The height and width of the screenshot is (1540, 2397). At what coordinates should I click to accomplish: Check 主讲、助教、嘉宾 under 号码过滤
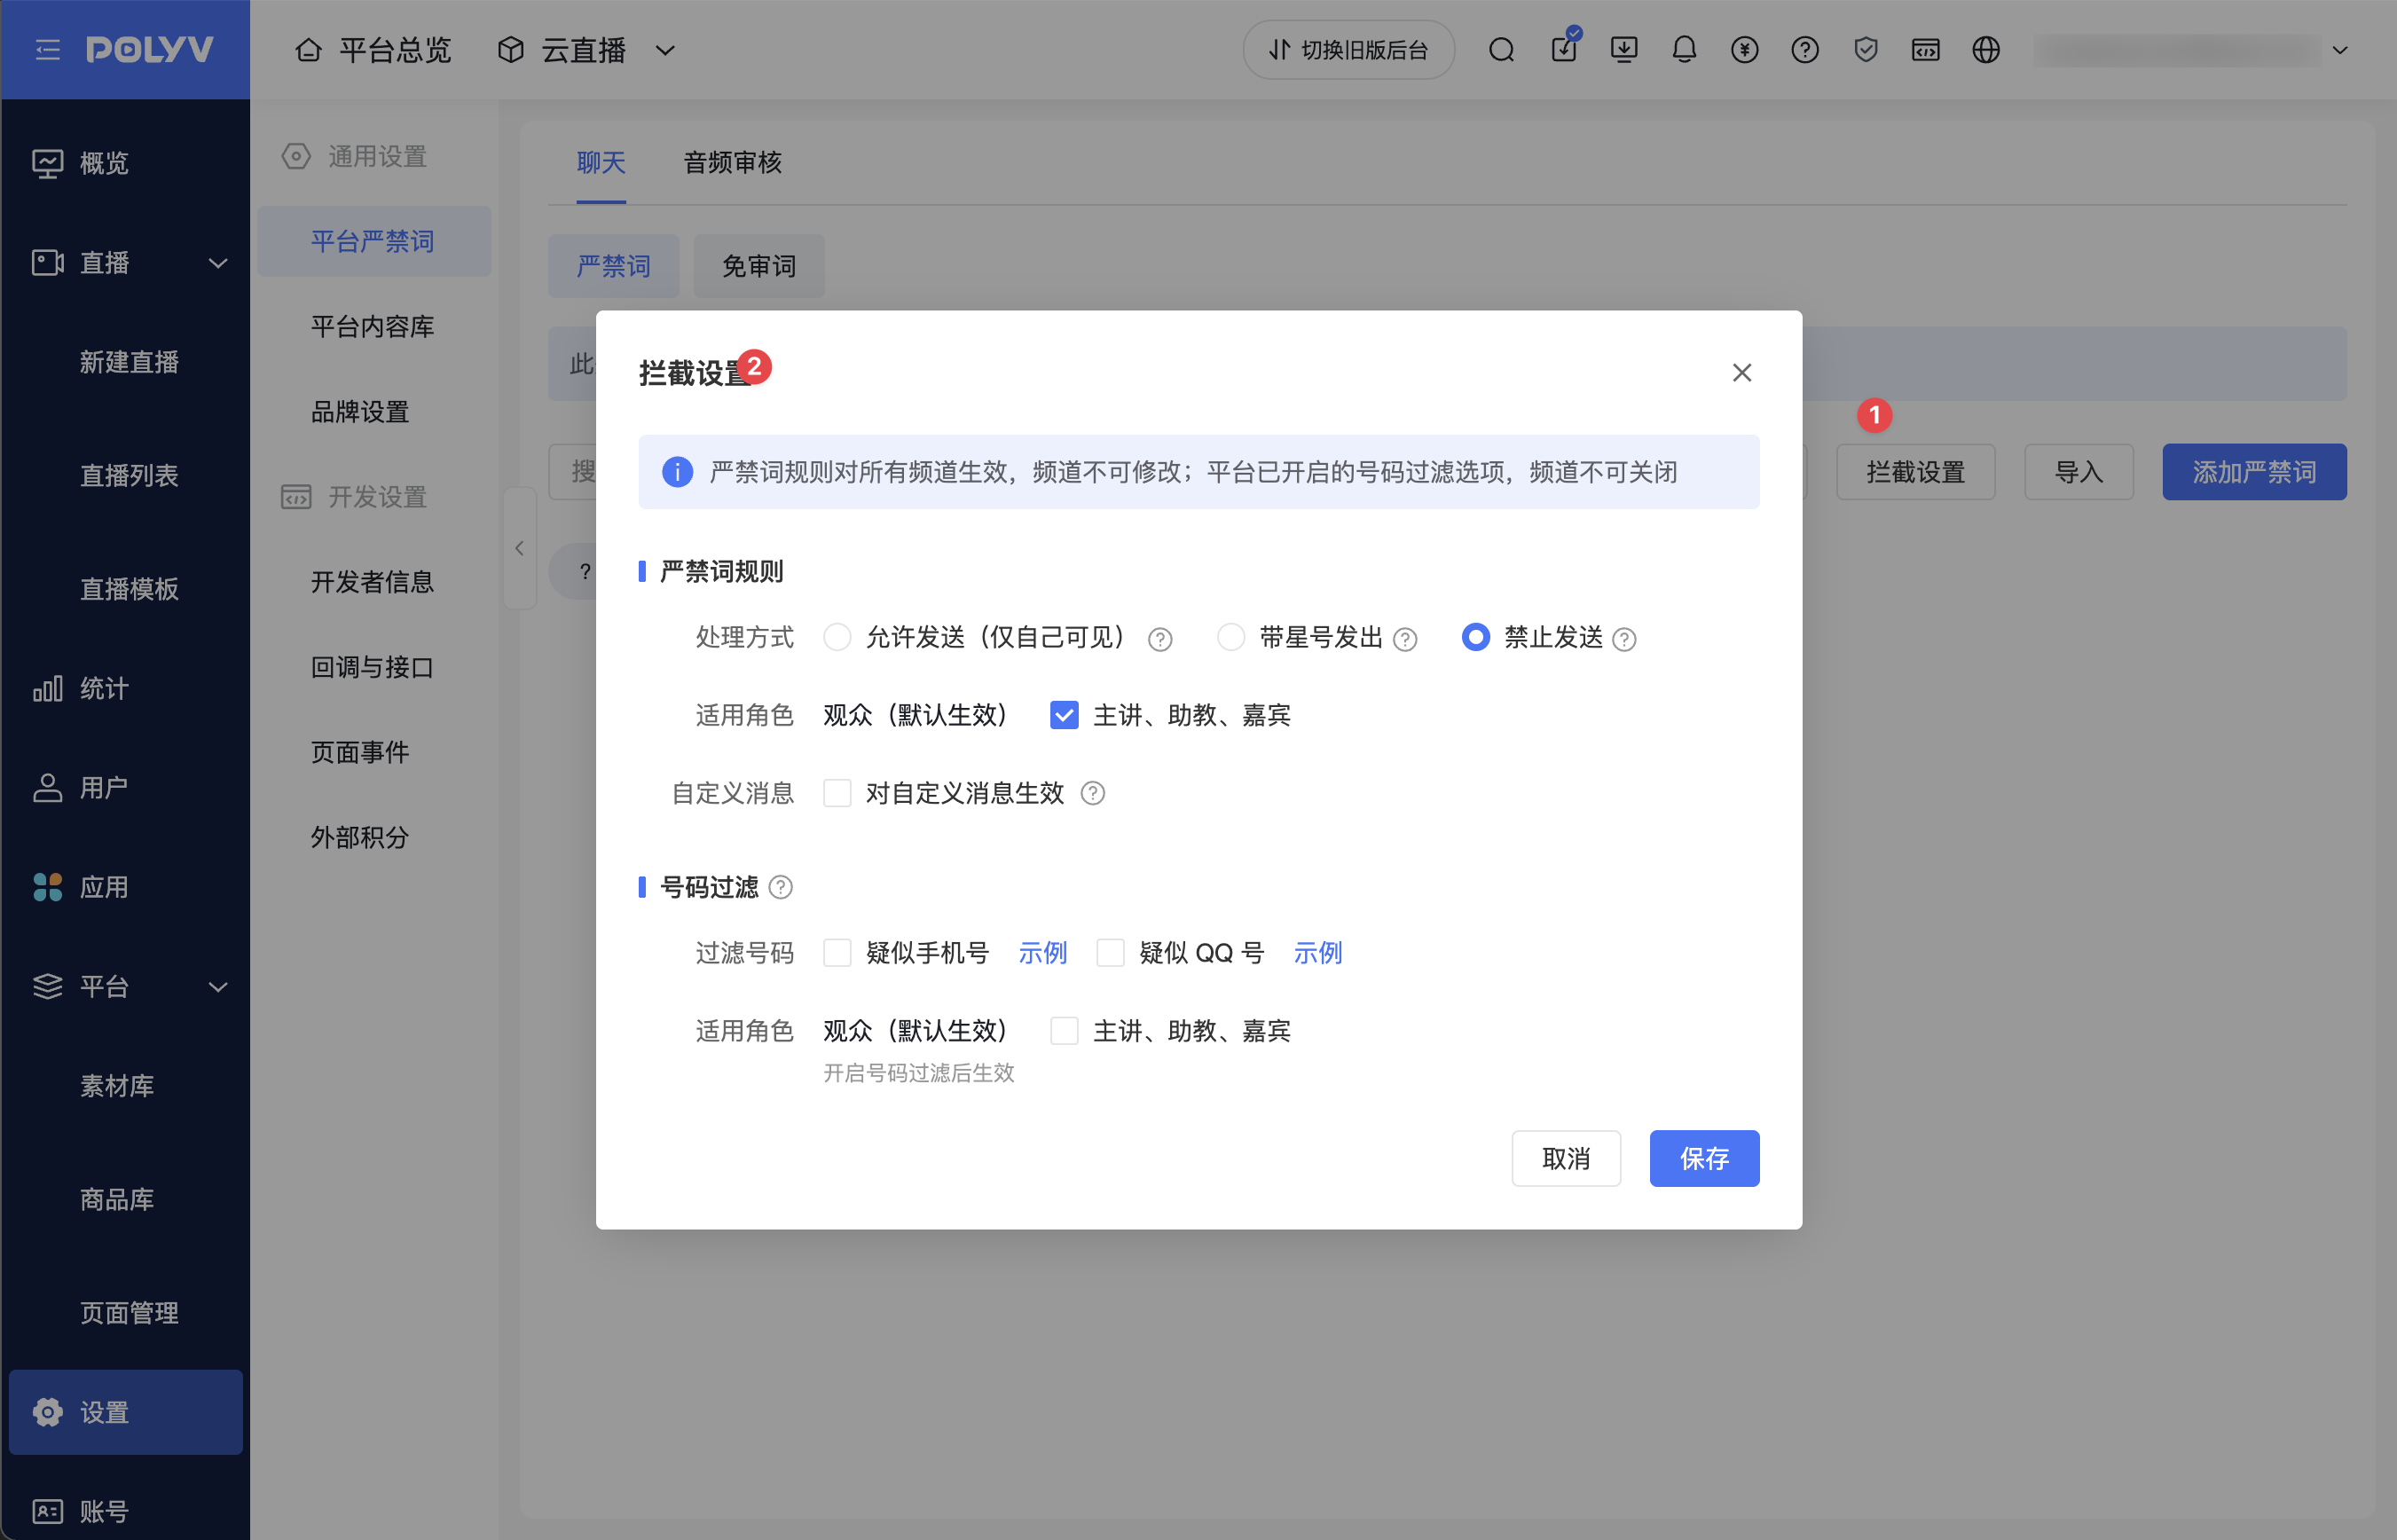pyautogui.click(x=1064, y=1031)
